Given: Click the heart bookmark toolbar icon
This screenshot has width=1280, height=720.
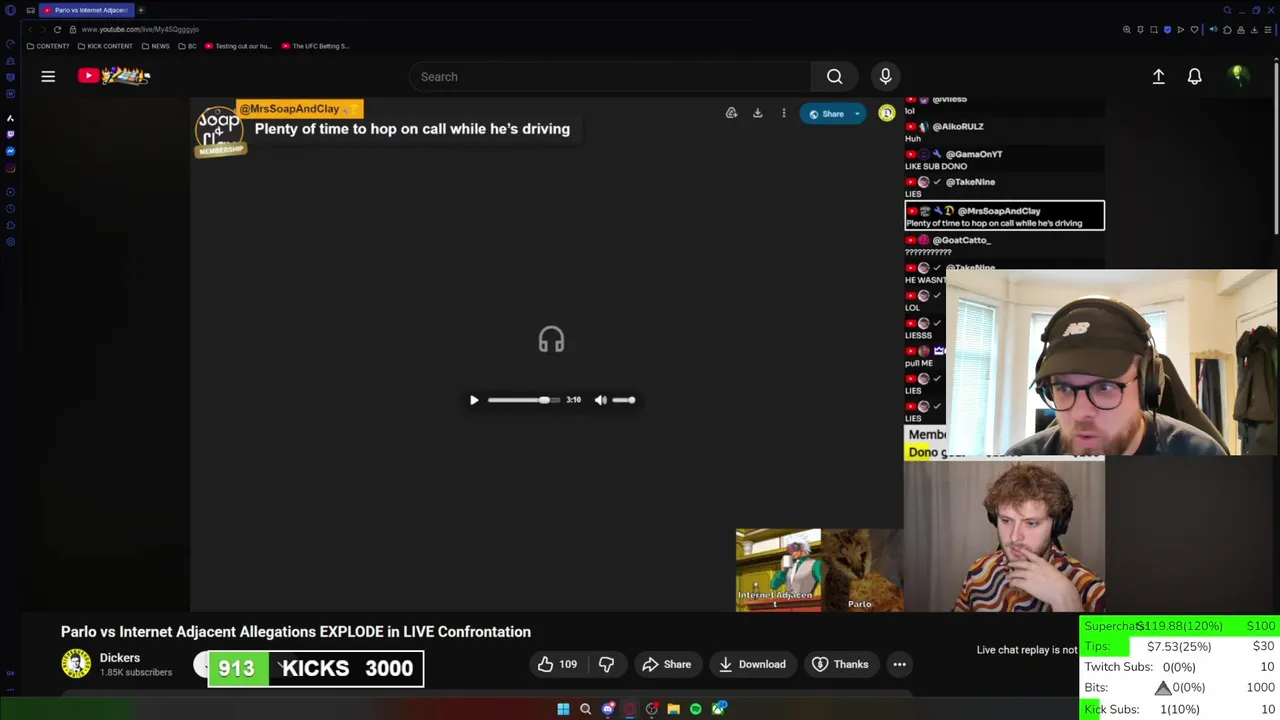Looking at the screenshot, I should [x=1194, y=30].
